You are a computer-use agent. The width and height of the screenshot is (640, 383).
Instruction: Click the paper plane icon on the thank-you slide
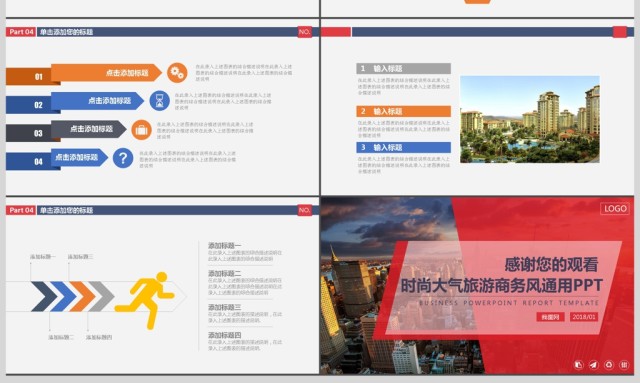click(593, 365)
